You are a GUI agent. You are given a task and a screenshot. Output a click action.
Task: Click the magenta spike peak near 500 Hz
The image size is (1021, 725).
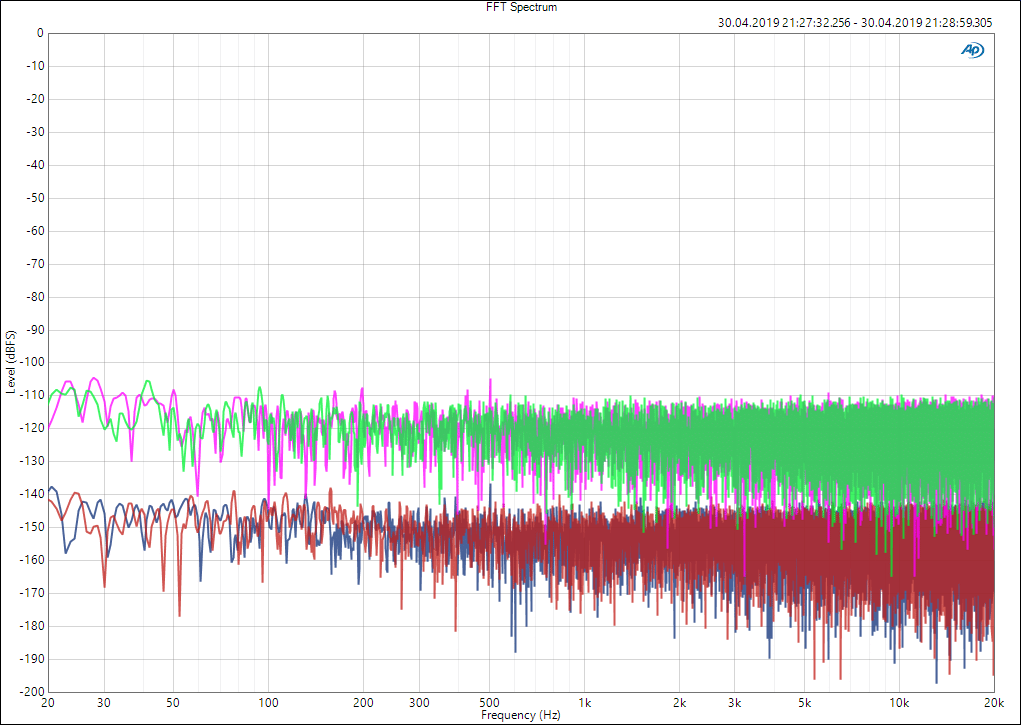tap(490, 380)
